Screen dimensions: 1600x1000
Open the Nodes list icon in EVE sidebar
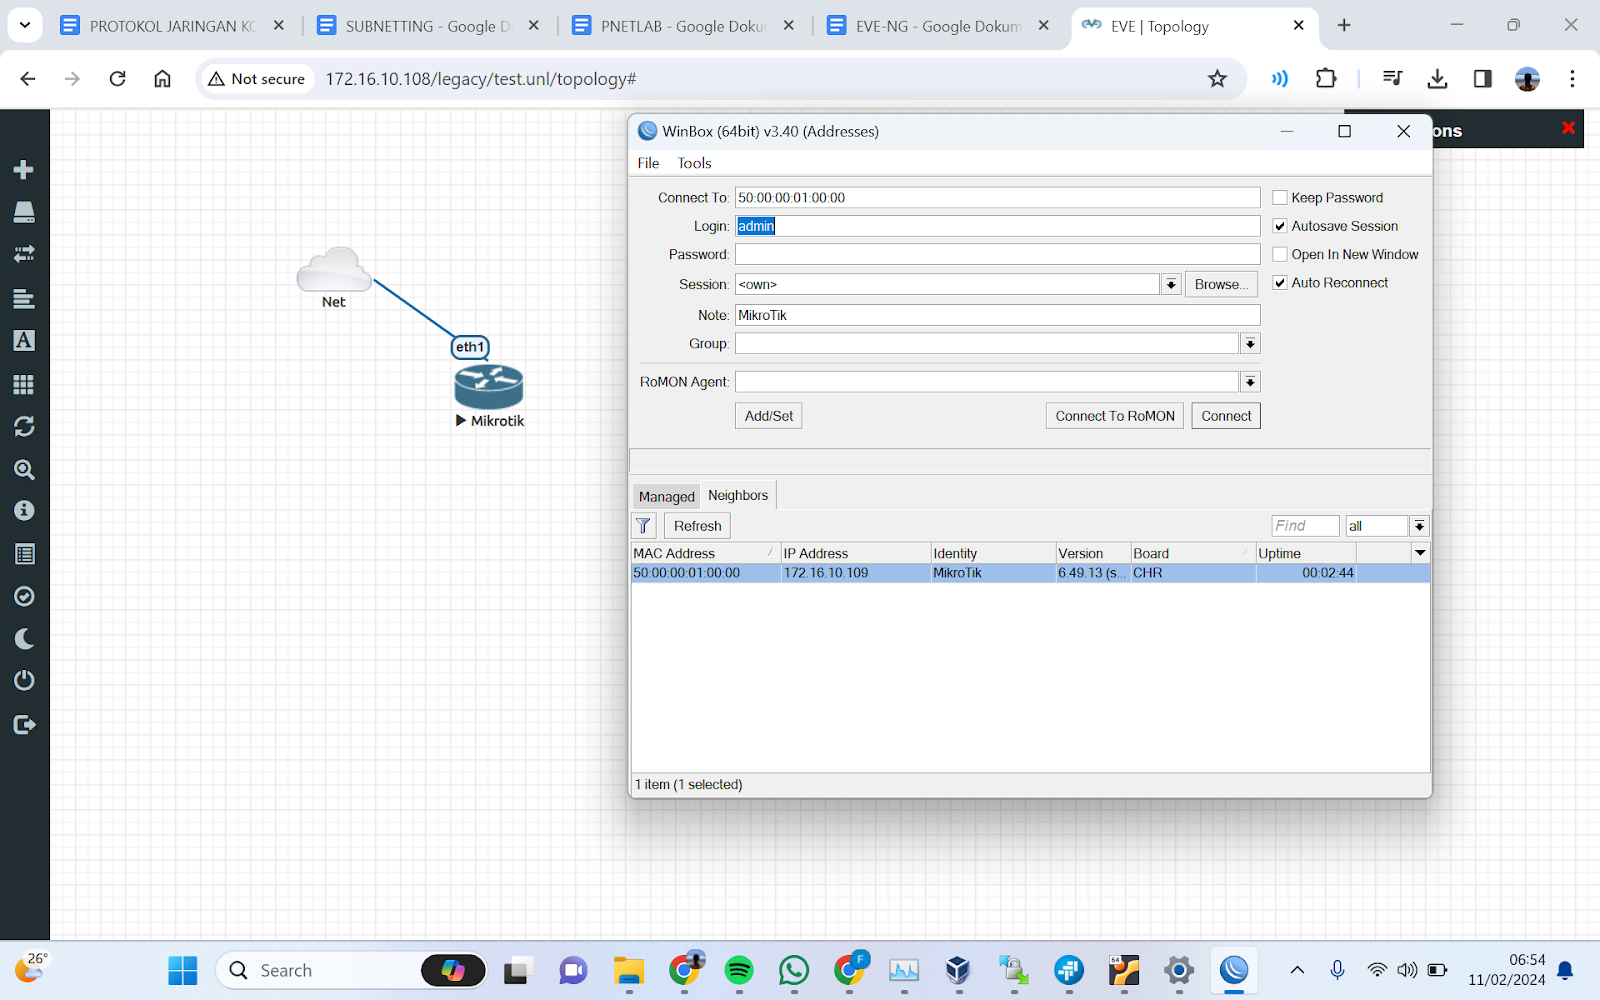(x=24, y=212)
